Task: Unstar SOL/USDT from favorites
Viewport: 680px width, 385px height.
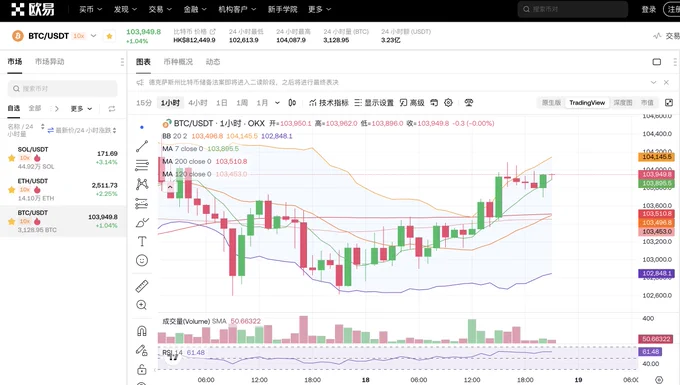Action: pos(11,158)
